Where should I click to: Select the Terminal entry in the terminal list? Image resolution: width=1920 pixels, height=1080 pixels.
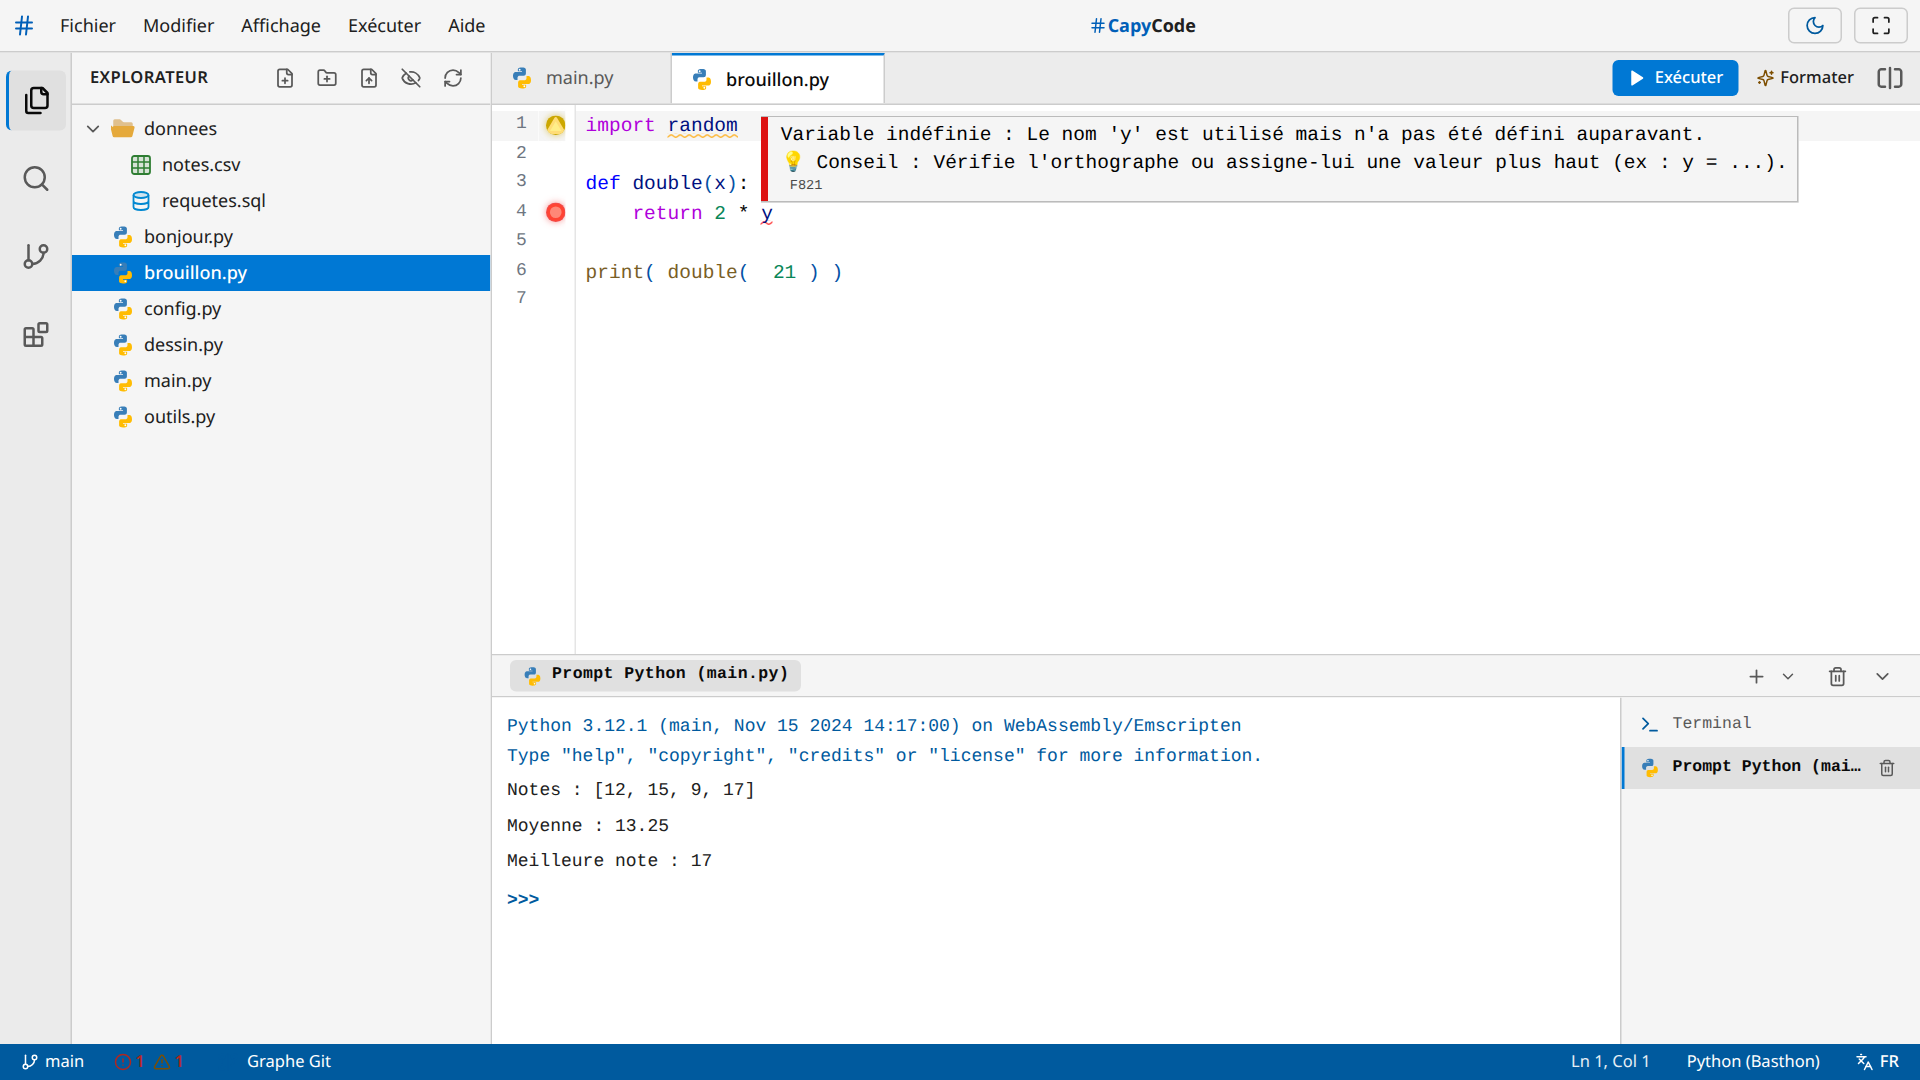coord(1771,723)
